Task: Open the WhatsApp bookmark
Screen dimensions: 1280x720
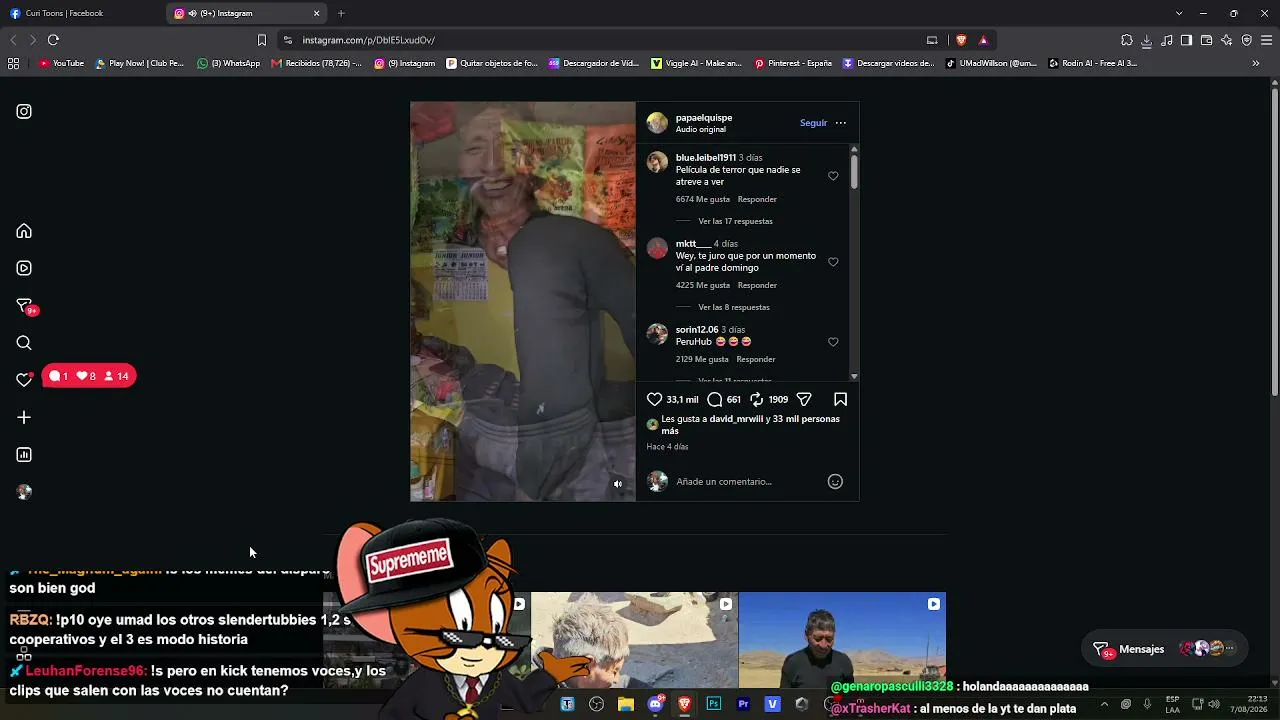Action: pos(228,63)
